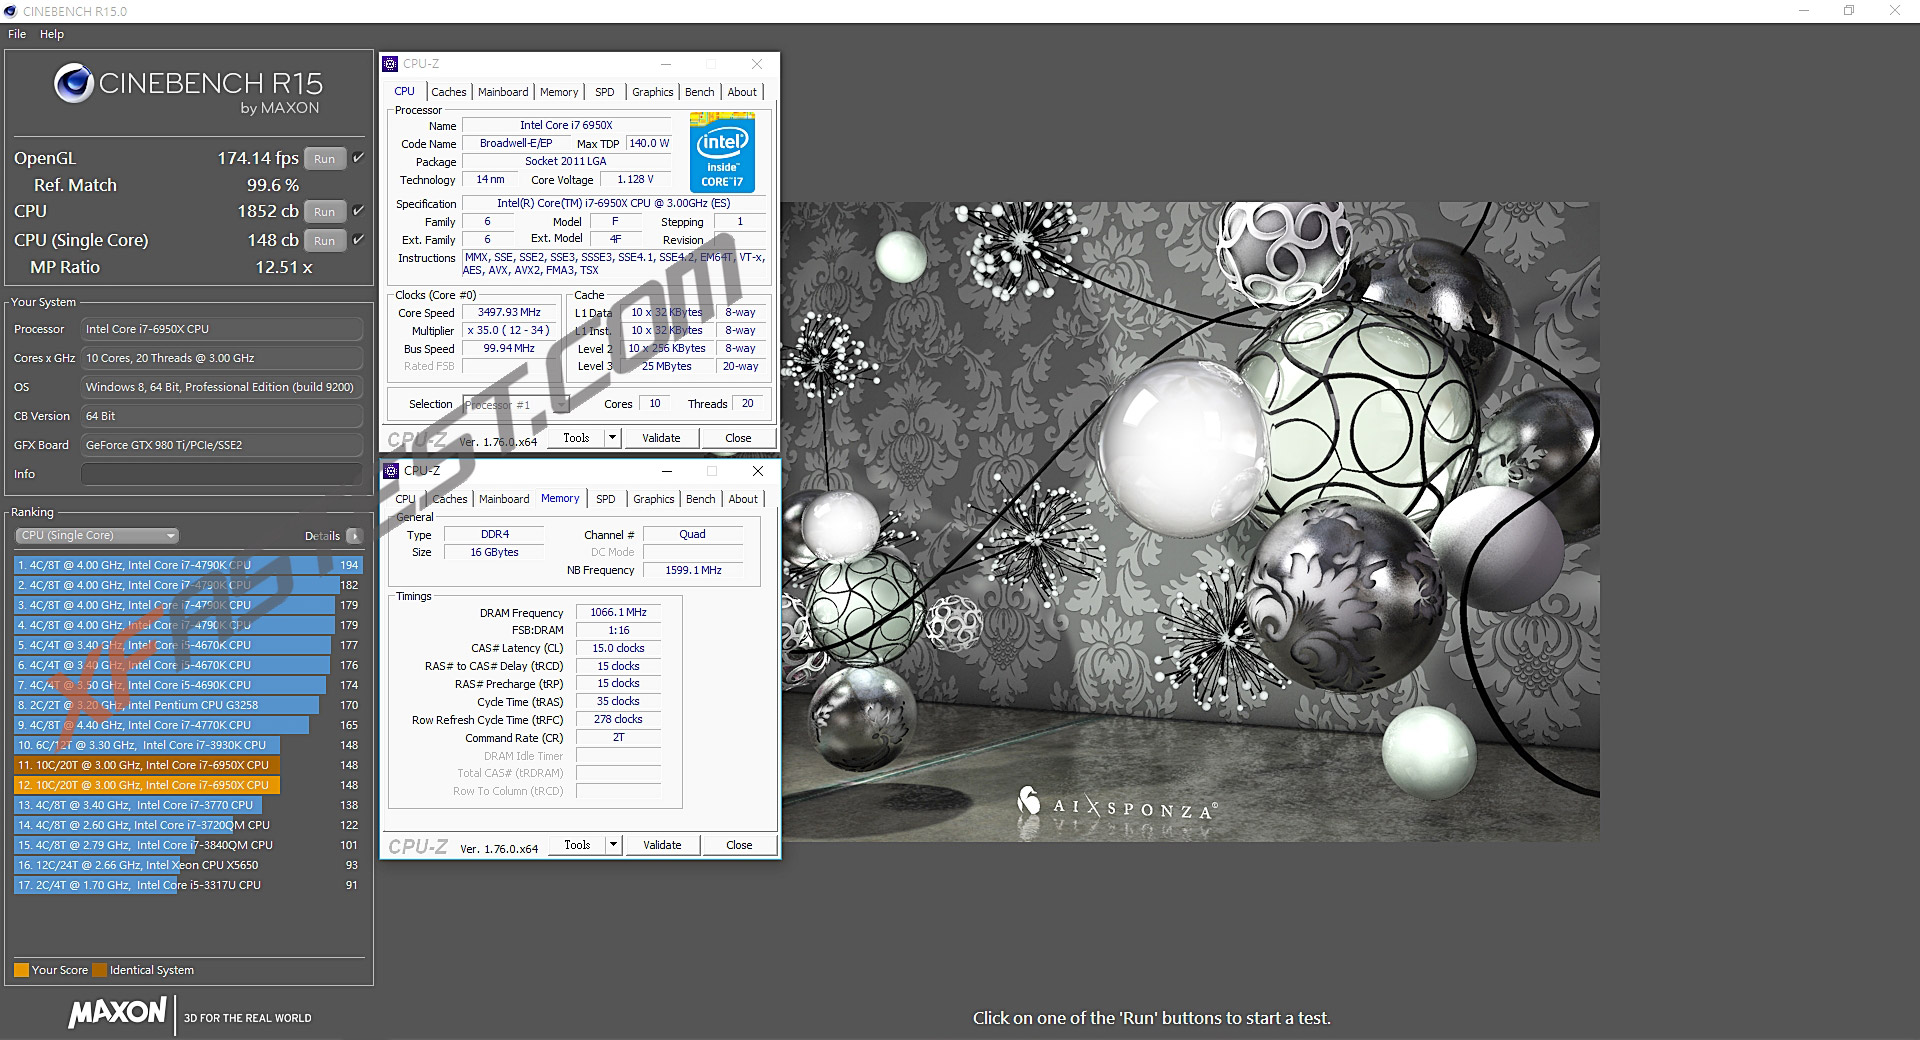
Task: Click the Identical System legend swatch
Action: pos(99,970)
